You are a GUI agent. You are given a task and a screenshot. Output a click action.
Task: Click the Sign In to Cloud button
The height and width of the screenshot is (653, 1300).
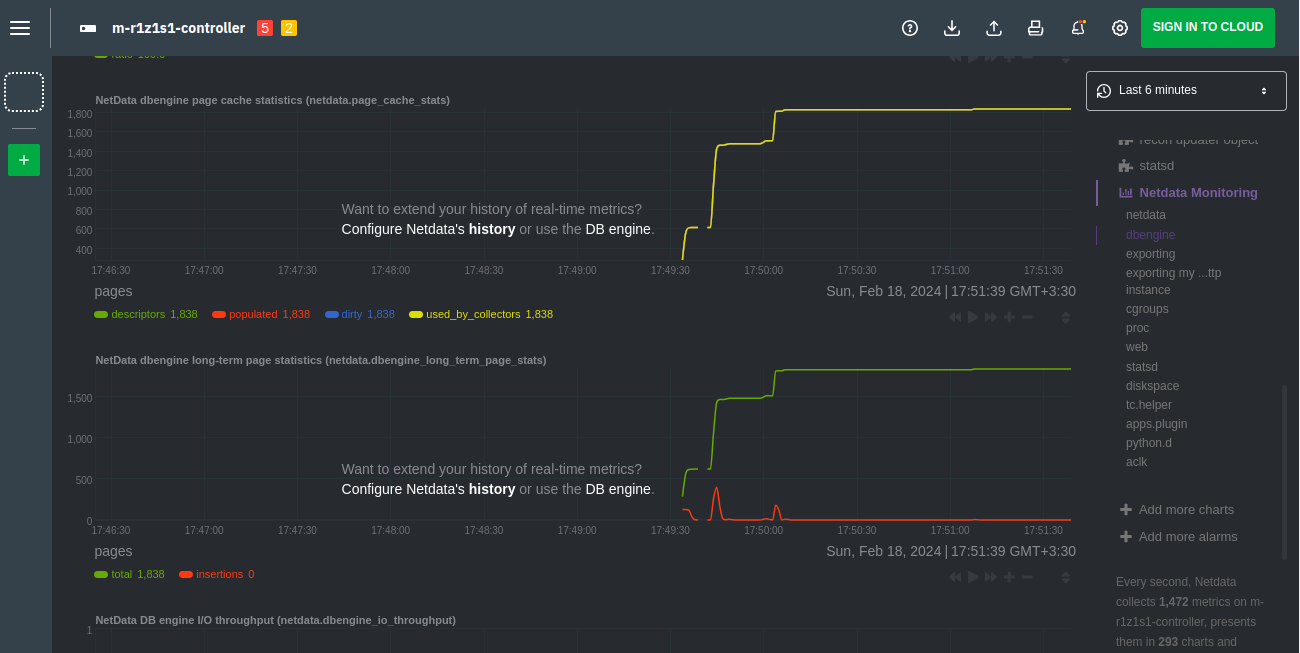[1207, 28]
